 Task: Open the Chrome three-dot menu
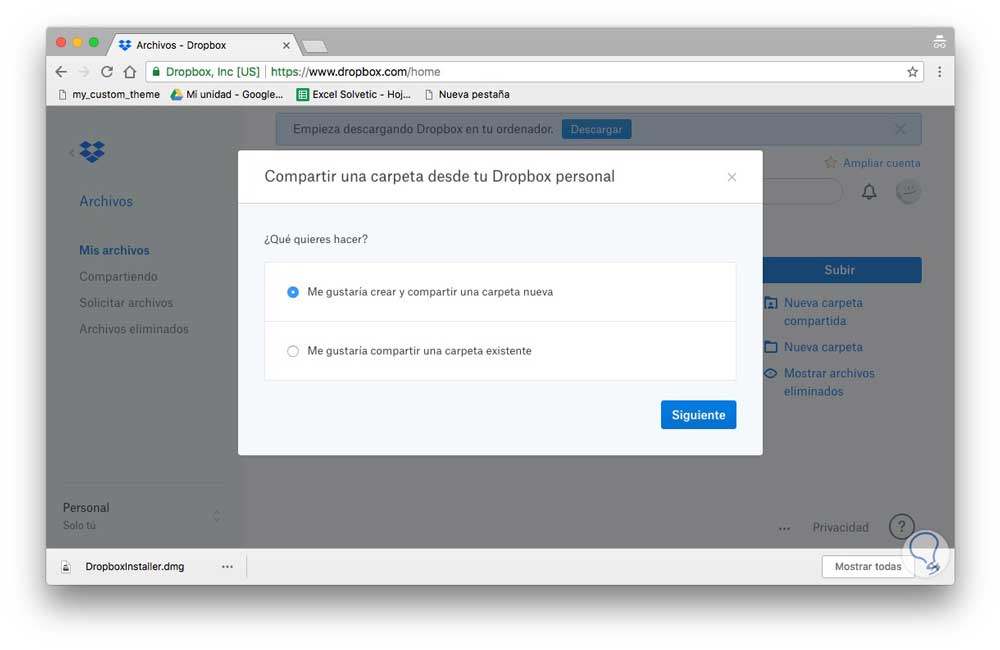pyautogui.click(x=939, y=71)
